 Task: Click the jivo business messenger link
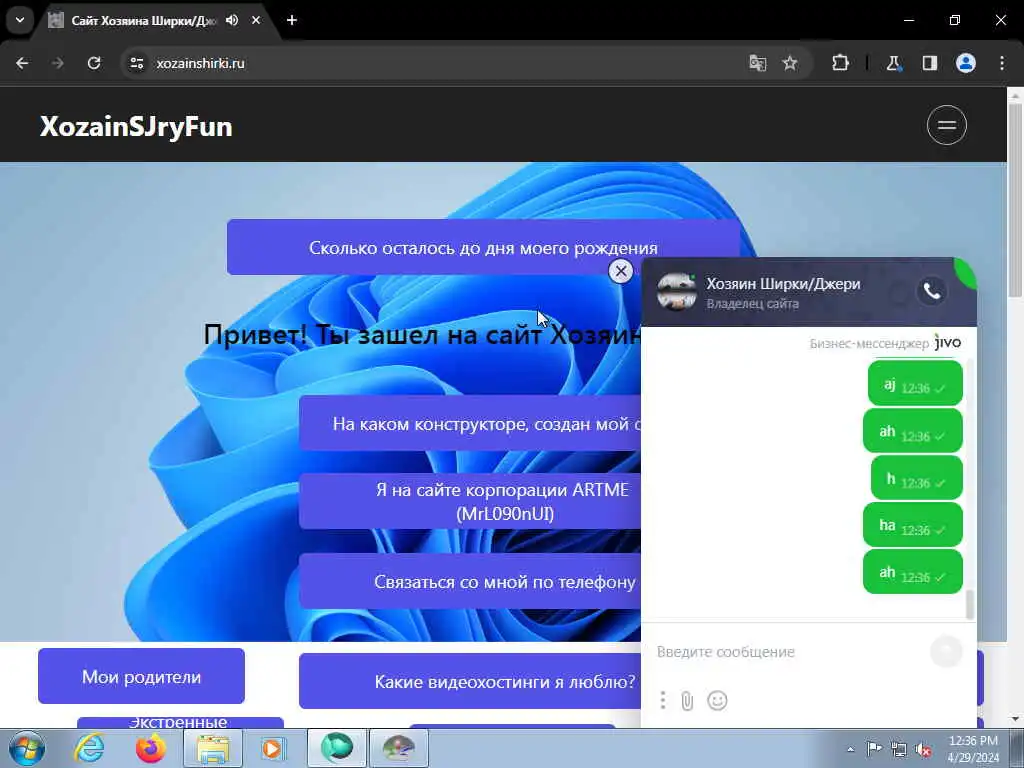[x=885, y=343]
